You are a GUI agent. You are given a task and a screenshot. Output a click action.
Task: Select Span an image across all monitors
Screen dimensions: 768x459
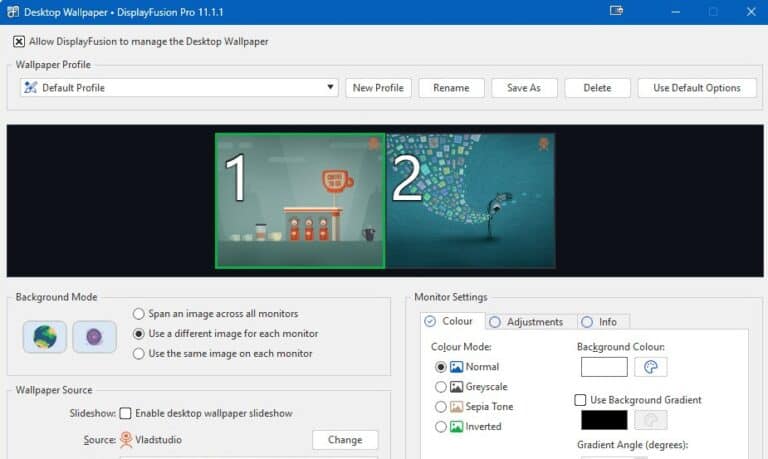pyautogui.click(x=139, y=314)
